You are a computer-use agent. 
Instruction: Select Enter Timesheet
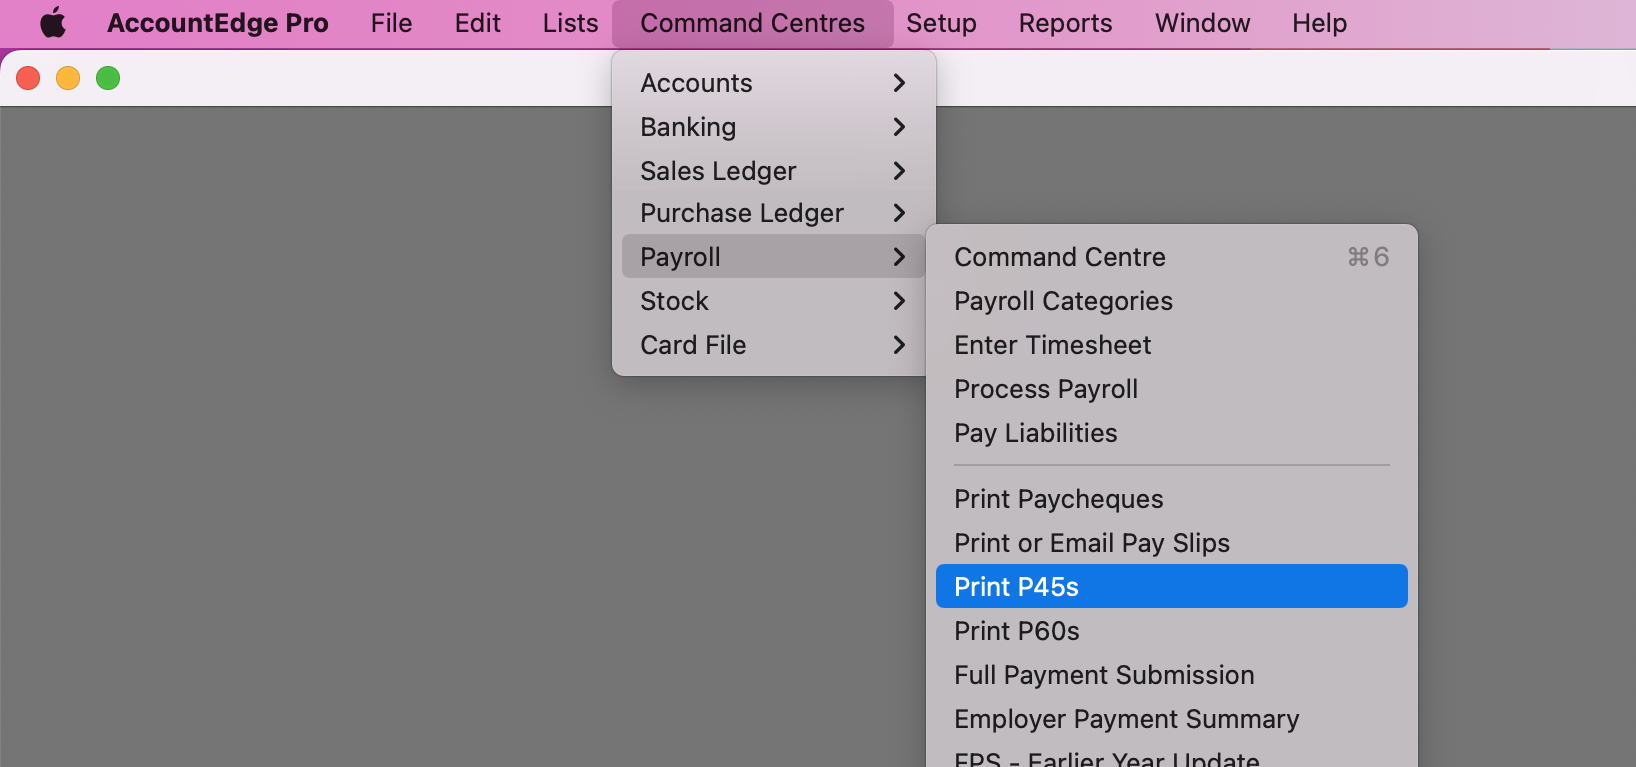click(1171, 345)
